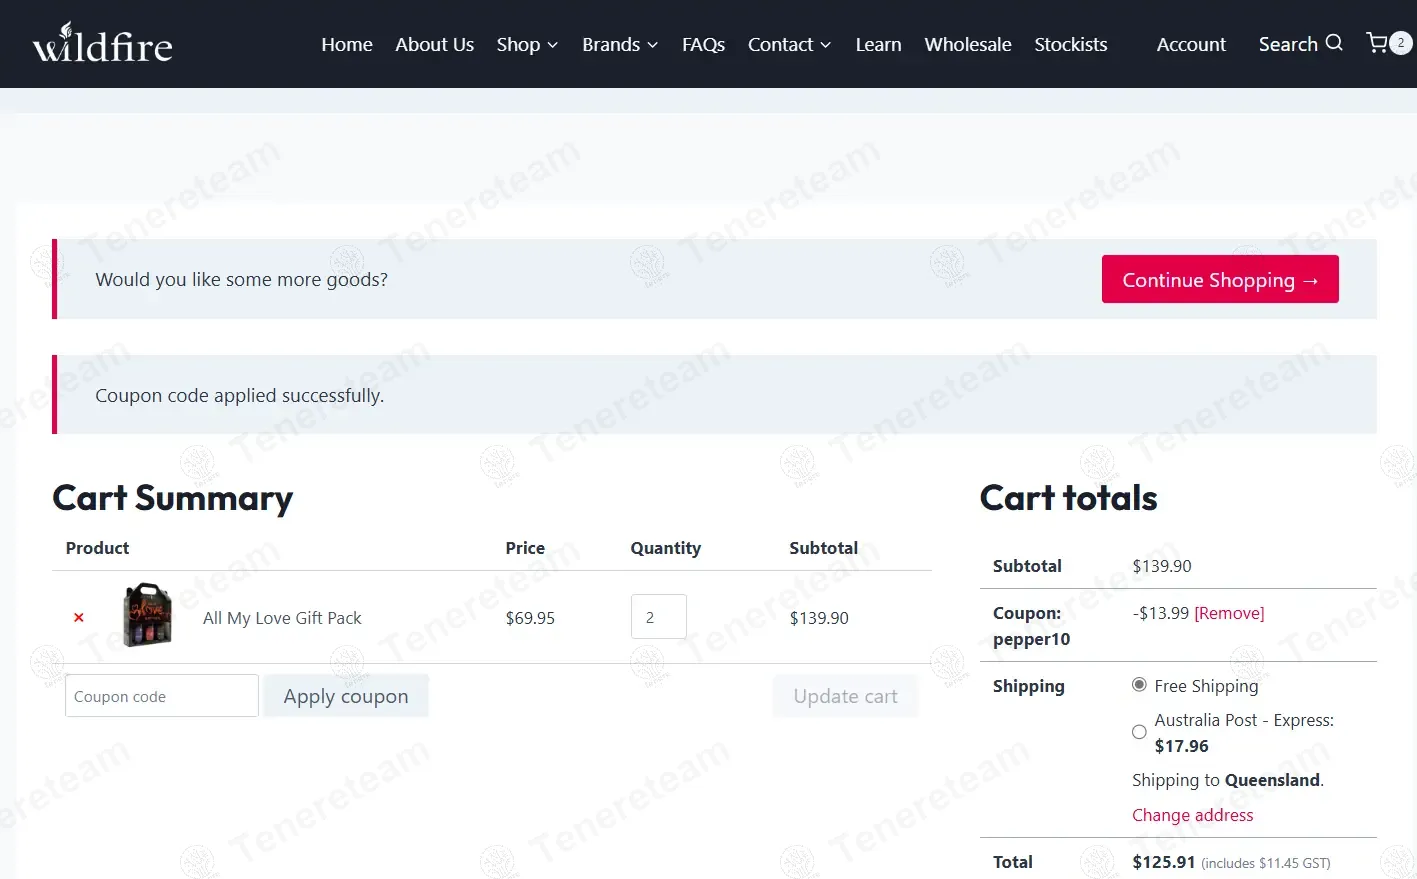1417x879 pixels.
Task: Remove the pepper10 coupon
Action: 1229,613
